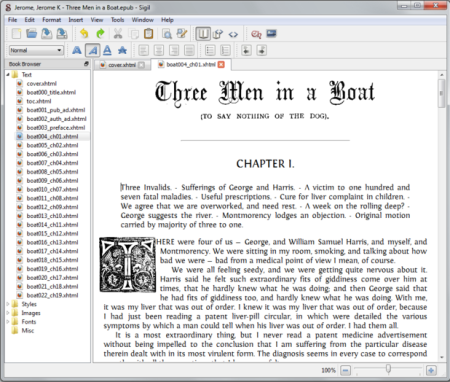Click the Save icon
Viewport: 450px width, 382px height.
pyautogui.click(x=47, y=34)
